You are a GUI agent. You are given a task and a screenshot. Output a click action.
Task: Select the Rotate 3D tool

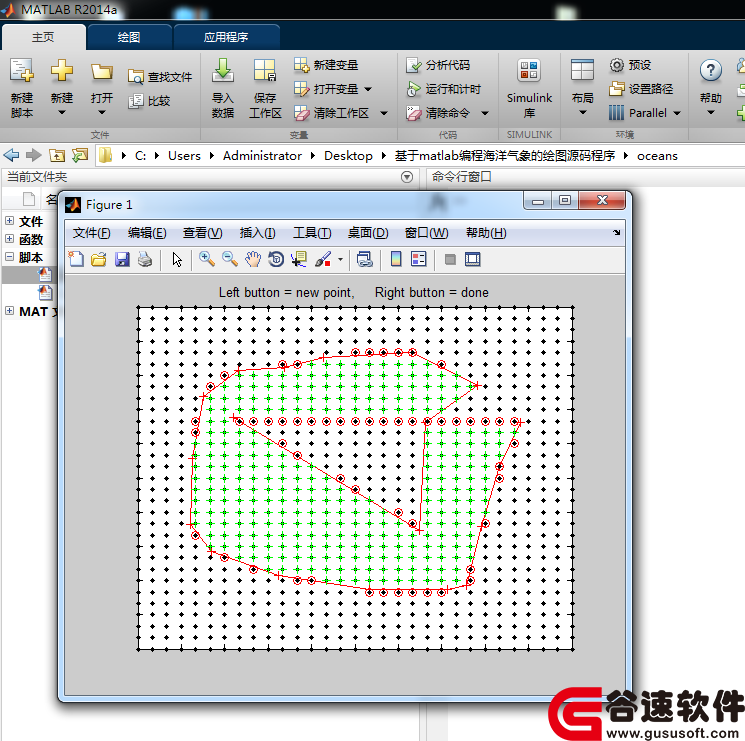click(276, 259)
